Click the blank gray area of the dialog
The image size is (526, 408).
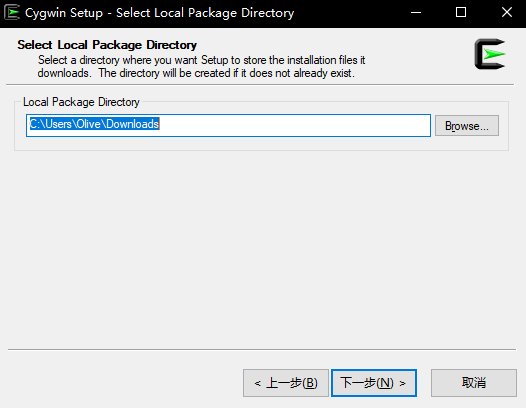click(x=262, y=248)
